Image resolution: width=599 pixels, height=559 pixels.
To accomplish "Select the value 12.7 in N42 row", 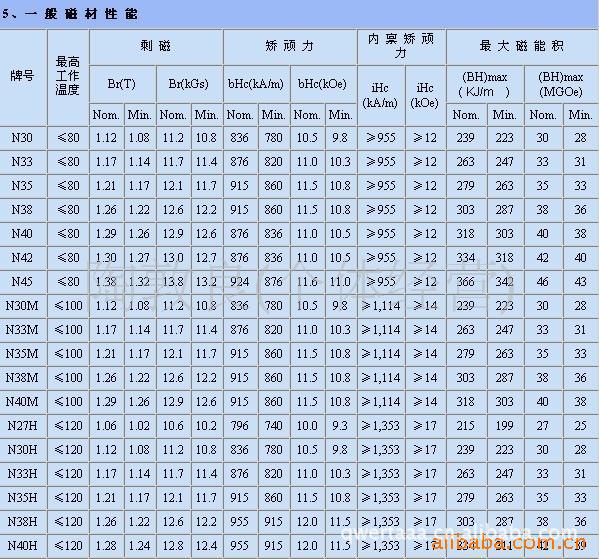I will [x=207, y=258].
